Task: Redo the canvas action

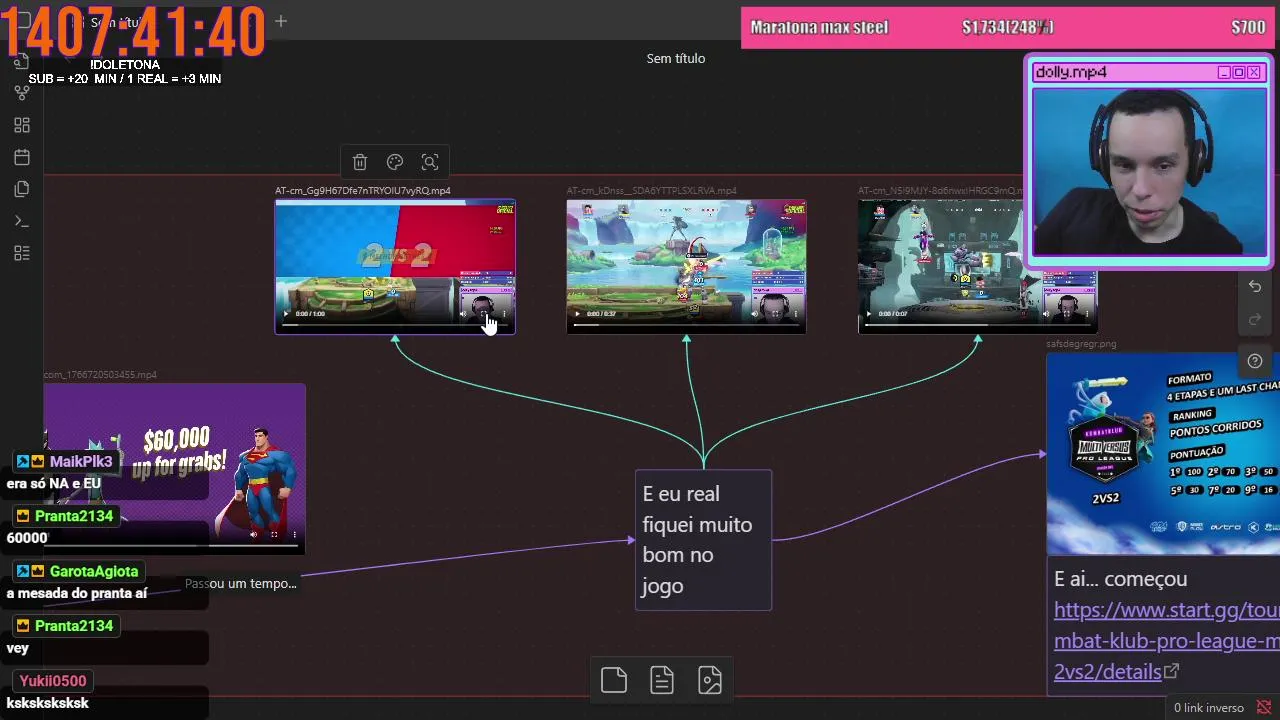Action: (x=1255, y=320)
